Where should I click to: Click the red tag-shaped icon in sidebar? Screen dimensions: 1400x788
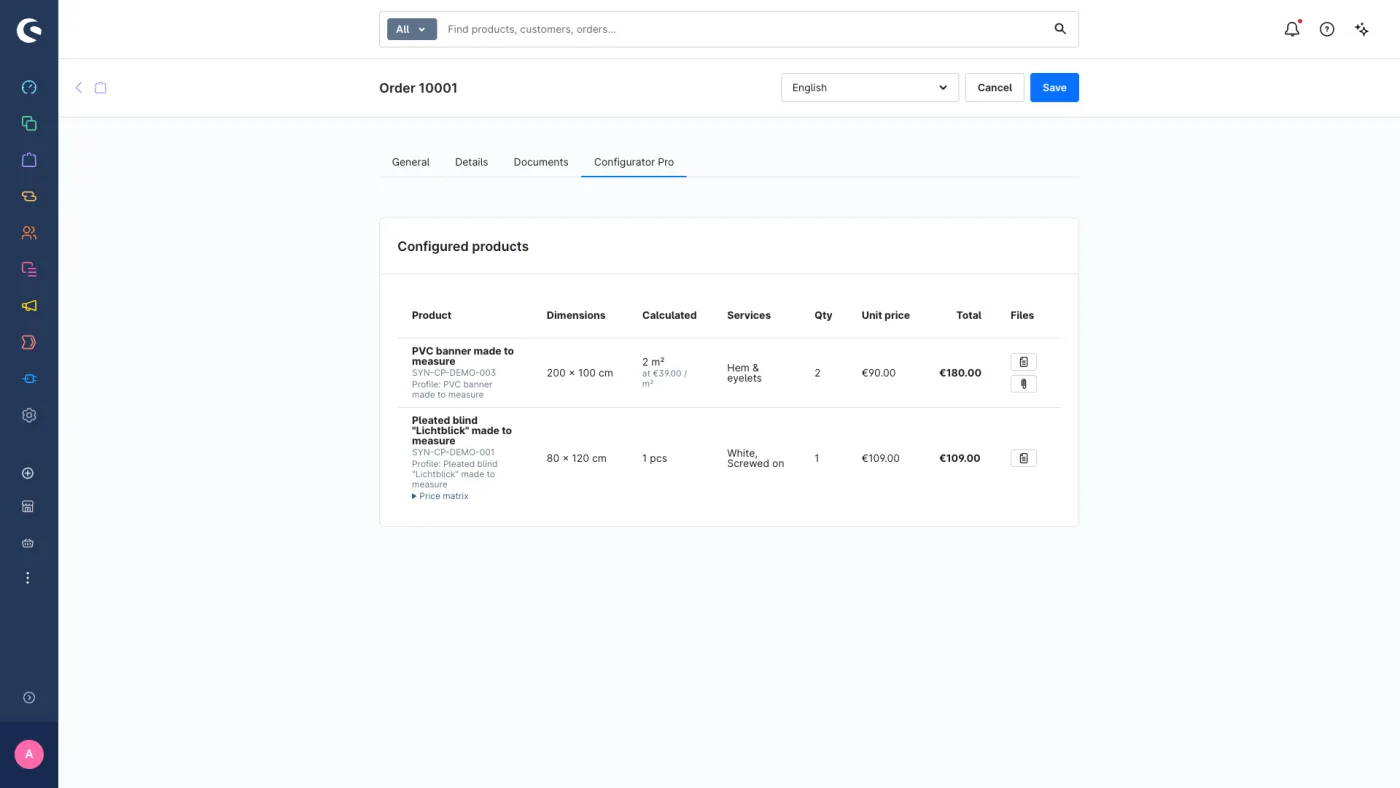pyautogui.click(x=29, y=342)
